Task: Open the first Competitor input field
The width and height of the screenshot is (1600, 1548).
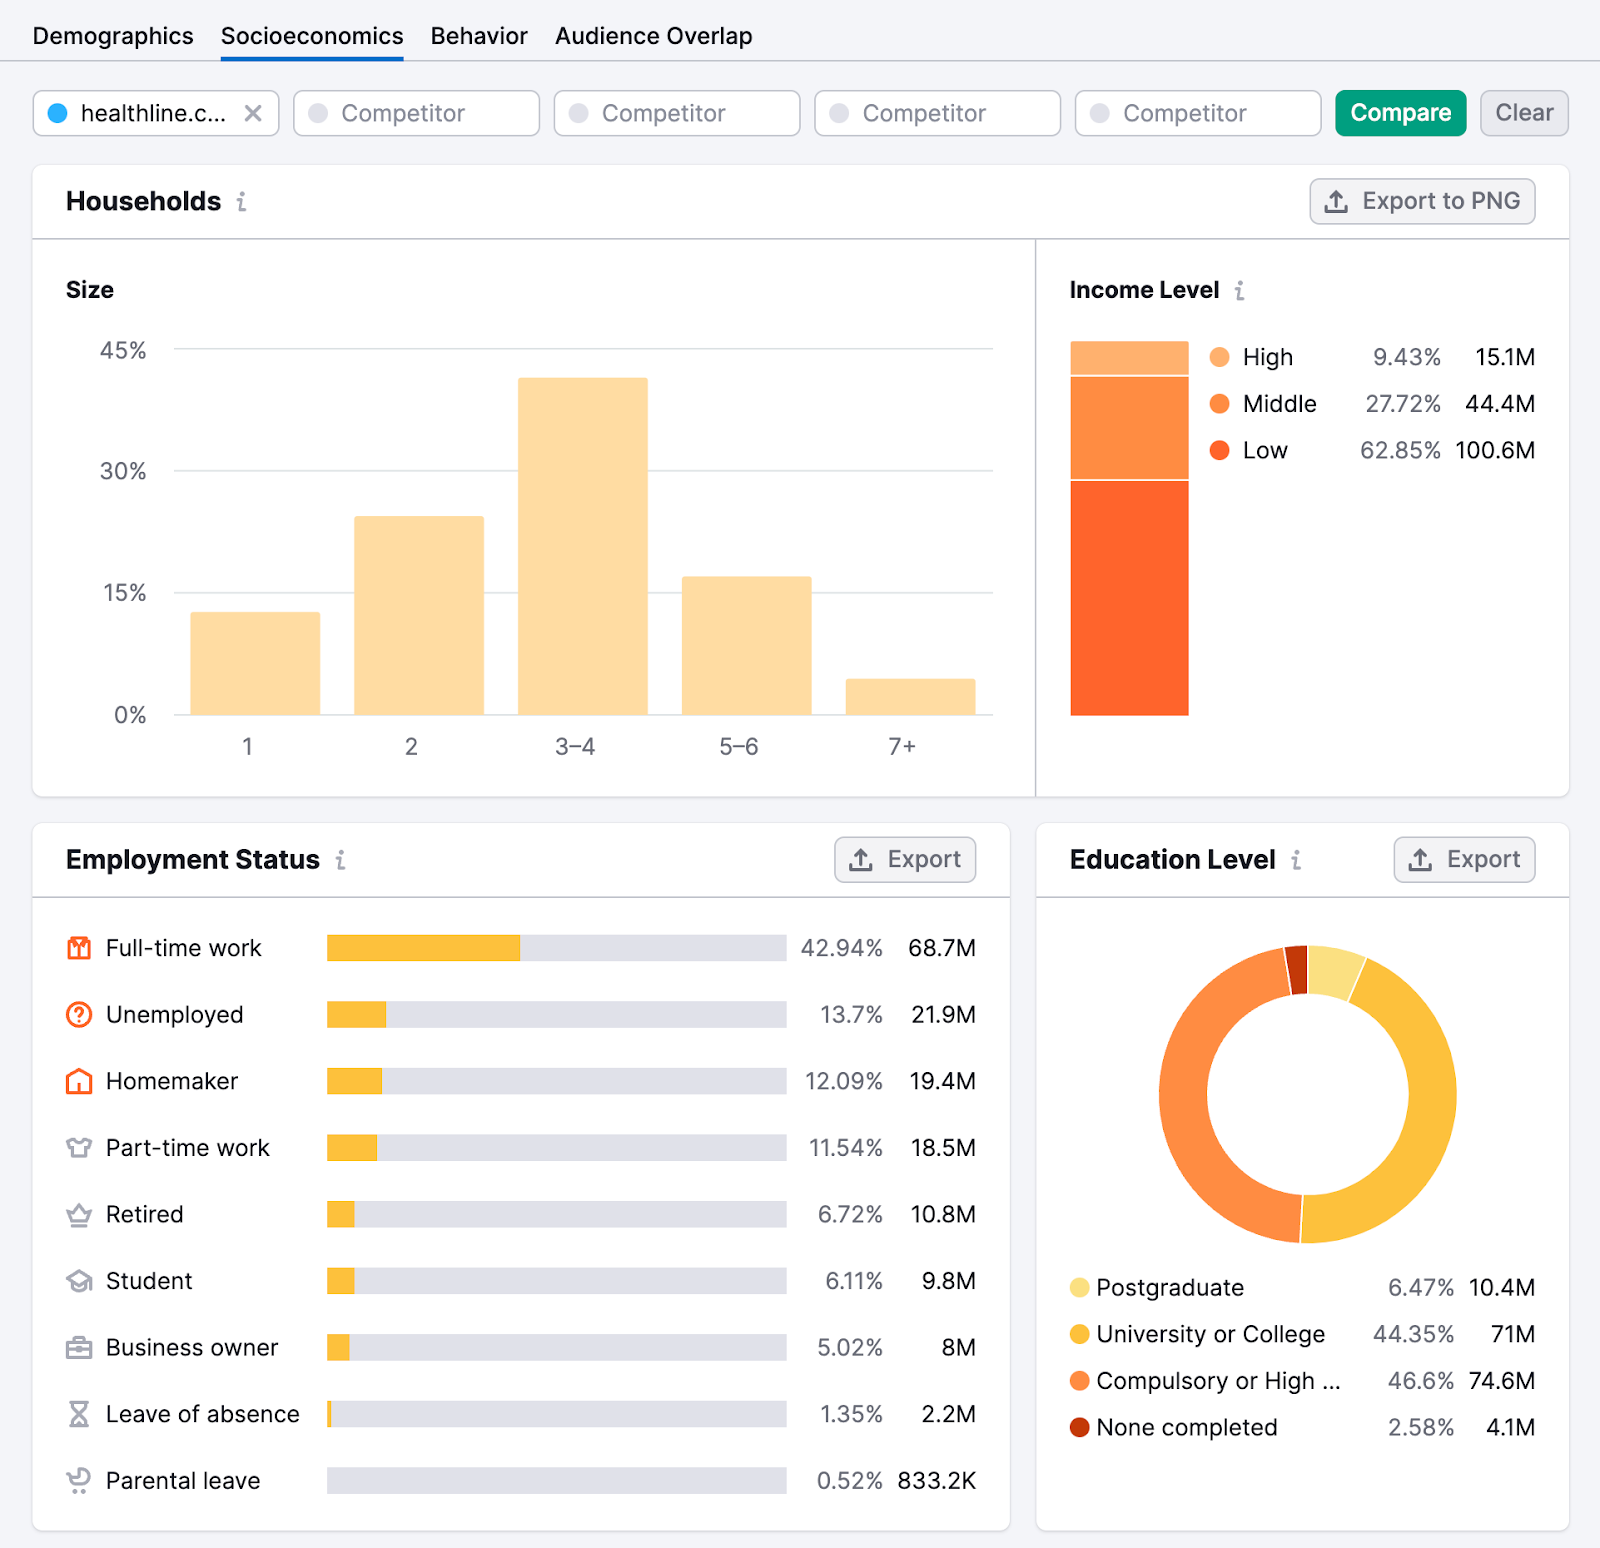Action: pyautogui.click(x=416, y=113)
